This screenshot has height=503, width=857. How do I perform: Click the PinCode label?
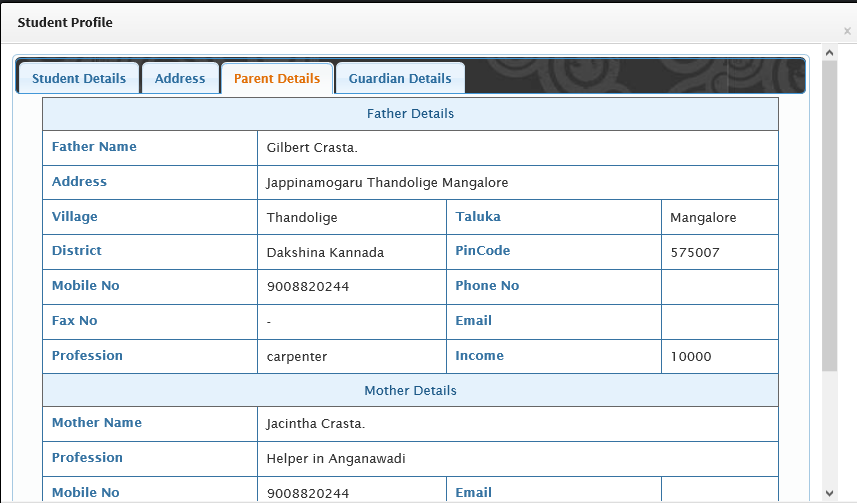[483, 250]
